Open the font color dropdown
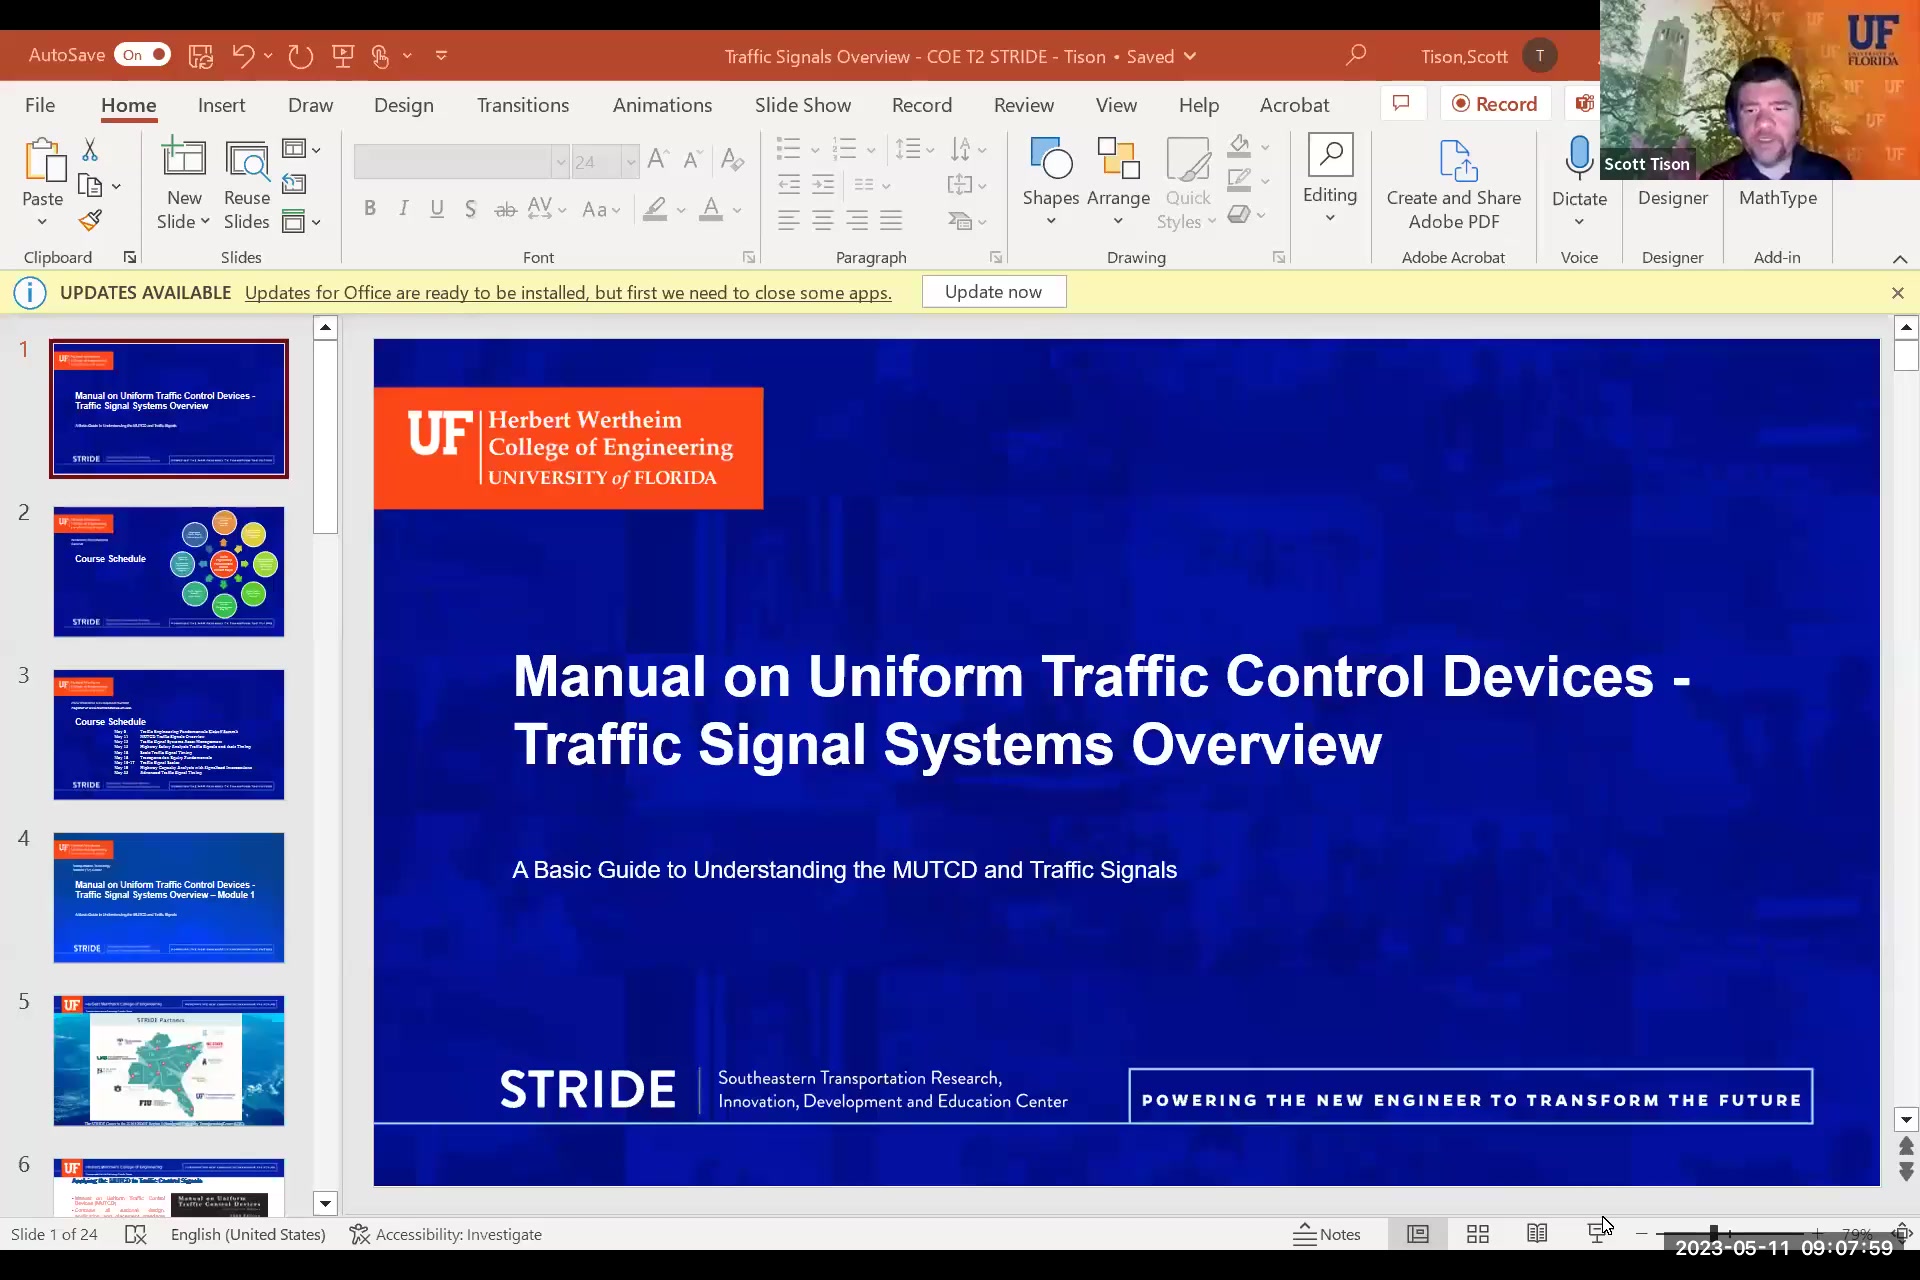The height and width of the screenshot is (1280, 1920). coord(737,211)
